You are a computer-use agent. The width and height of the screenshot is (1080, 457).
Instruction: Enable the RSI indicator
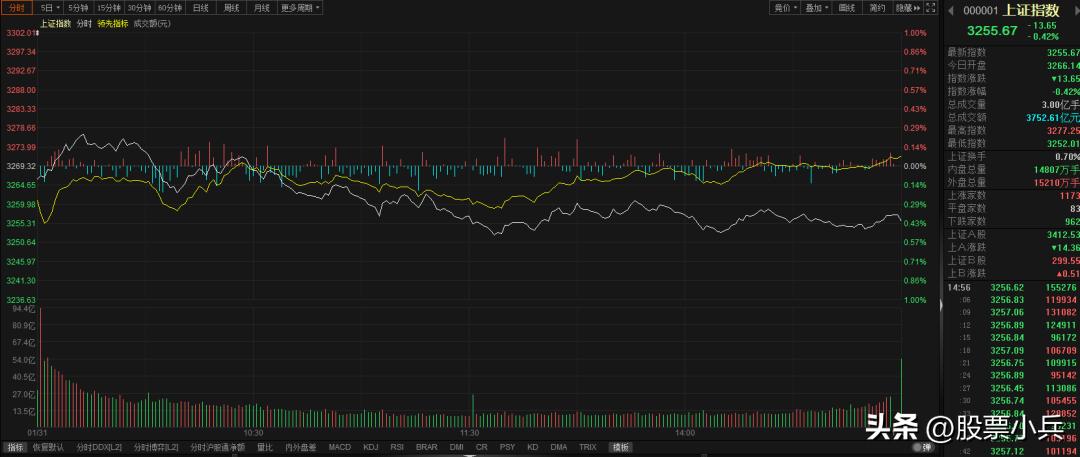point(397,447)
